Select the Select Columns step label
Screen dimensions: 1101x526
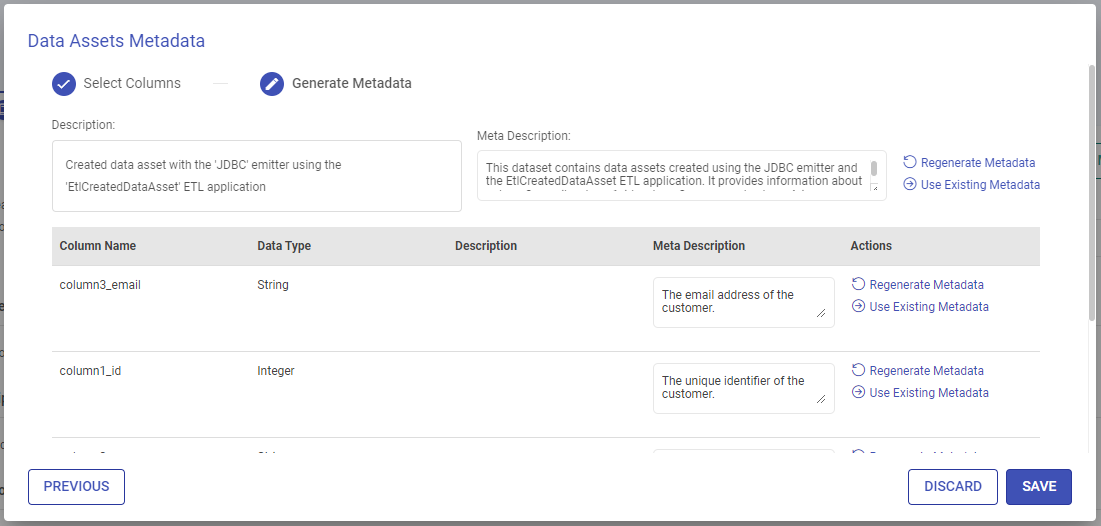(132, 84)
